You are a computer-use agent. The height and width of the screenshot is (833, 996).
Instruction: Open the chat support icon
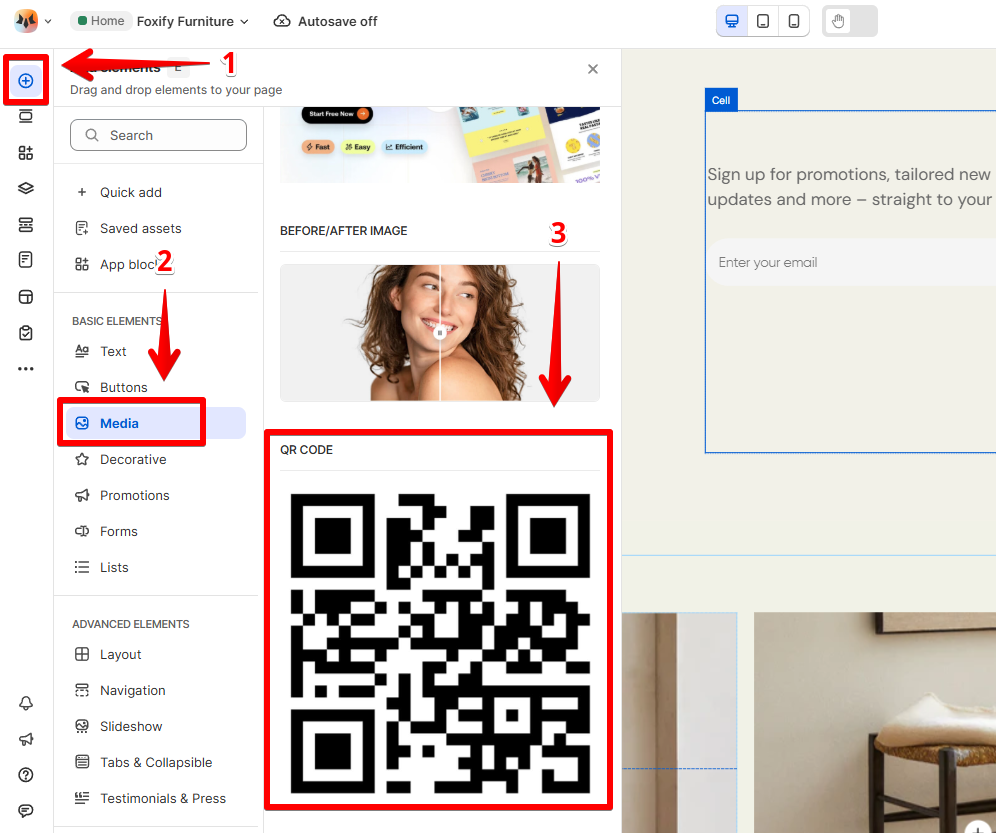coord(26,811)
